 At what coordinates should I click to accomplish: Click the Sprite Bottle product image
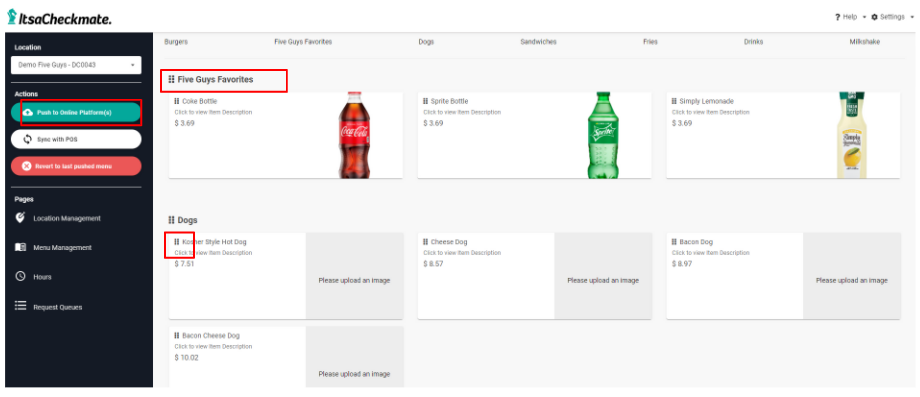tap(603, 135)
